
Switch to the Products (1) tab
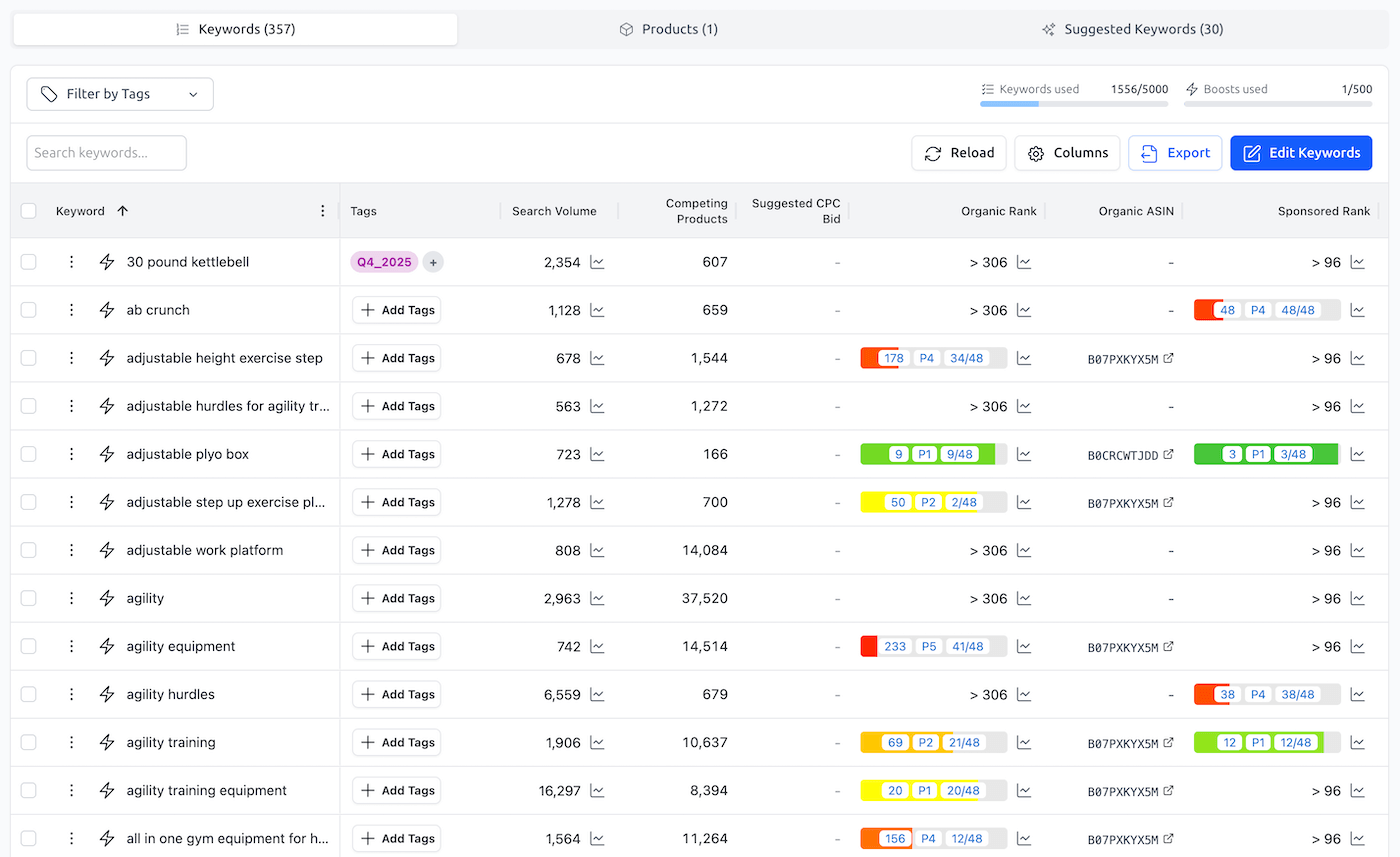coord(668,29)
